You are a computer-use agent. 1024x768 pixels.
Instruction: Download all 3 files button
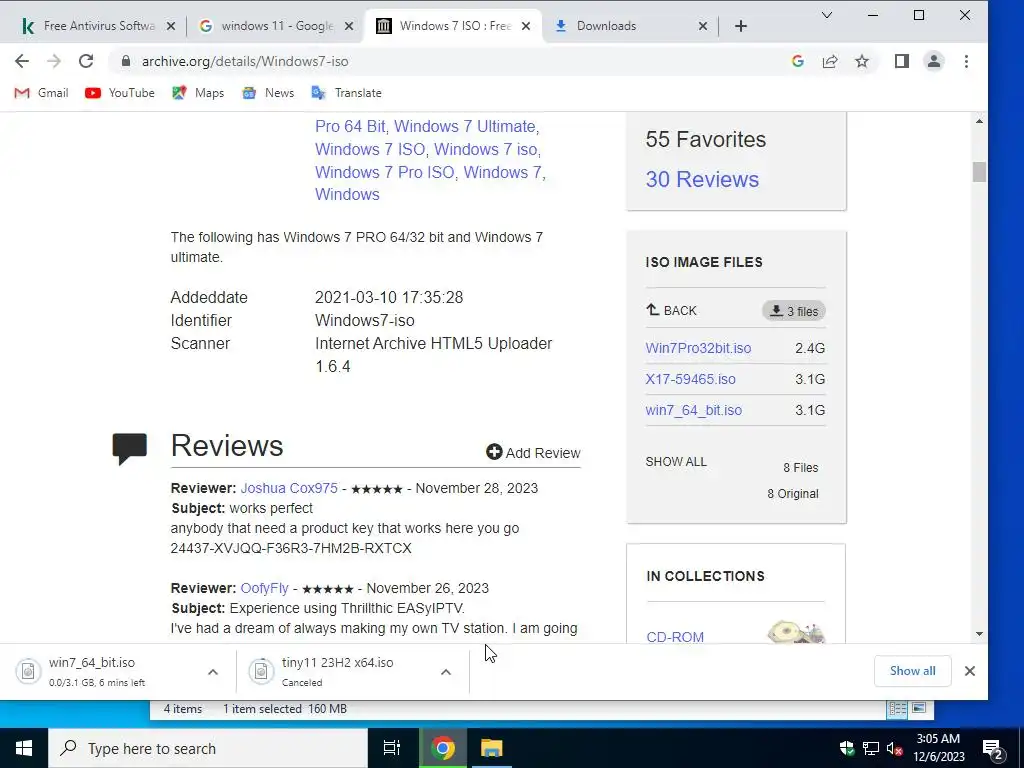(x=793, y=311)
